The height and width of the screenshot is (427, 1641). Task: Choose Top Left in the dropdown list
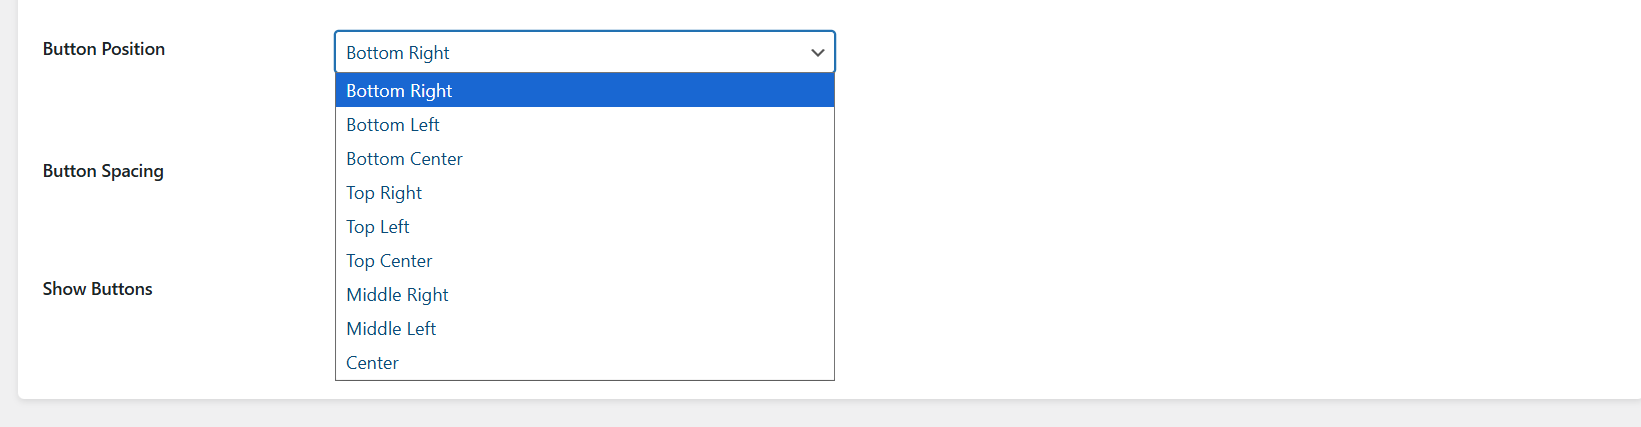point(378,227)
